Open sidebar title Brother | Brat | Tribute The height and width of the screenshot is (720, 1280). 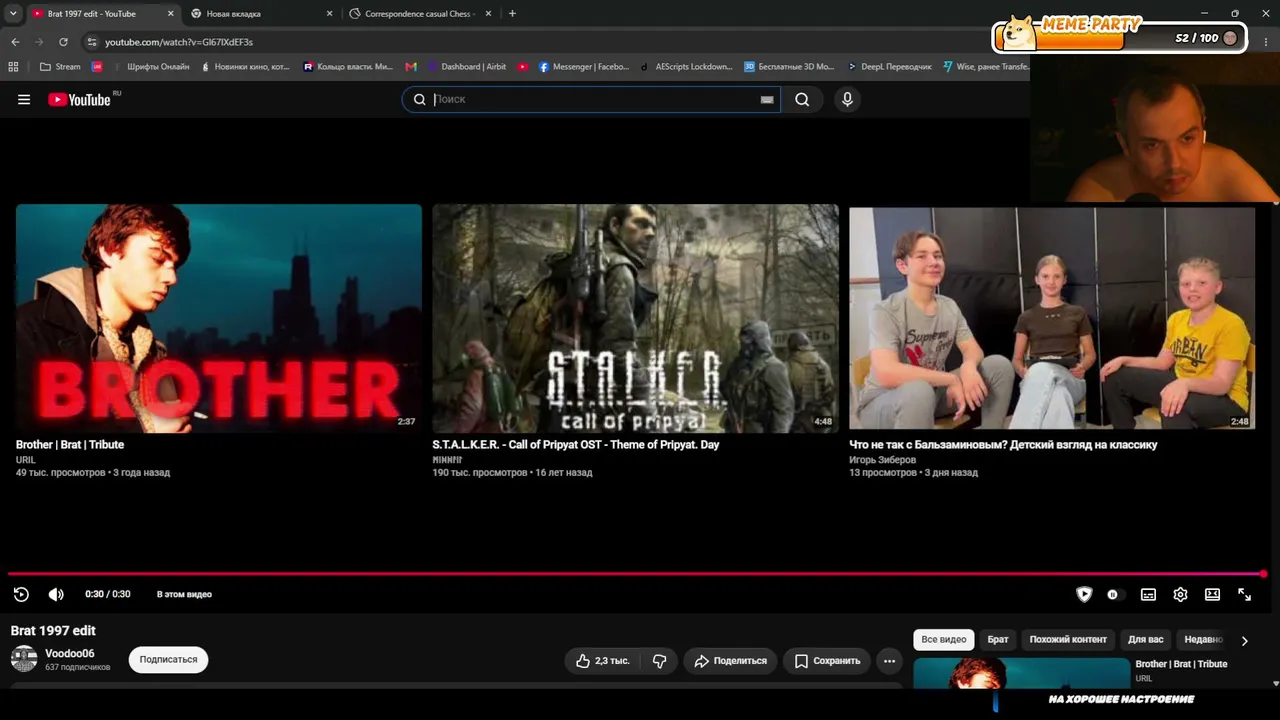coord(1181,664)
